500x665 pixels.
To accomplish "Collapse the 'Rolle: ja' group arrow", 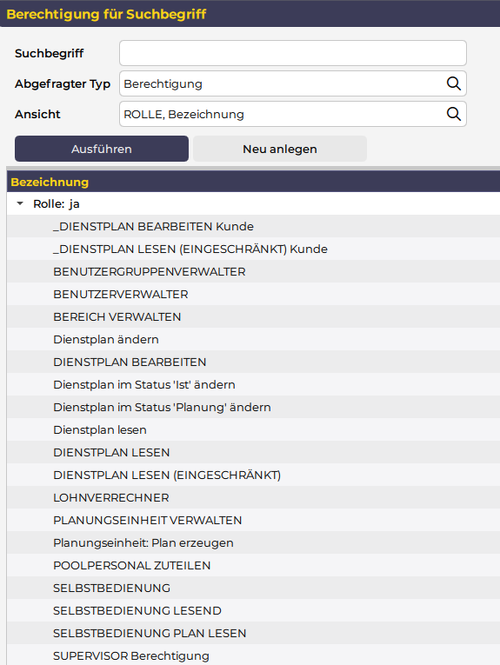I will coord(20,204).
